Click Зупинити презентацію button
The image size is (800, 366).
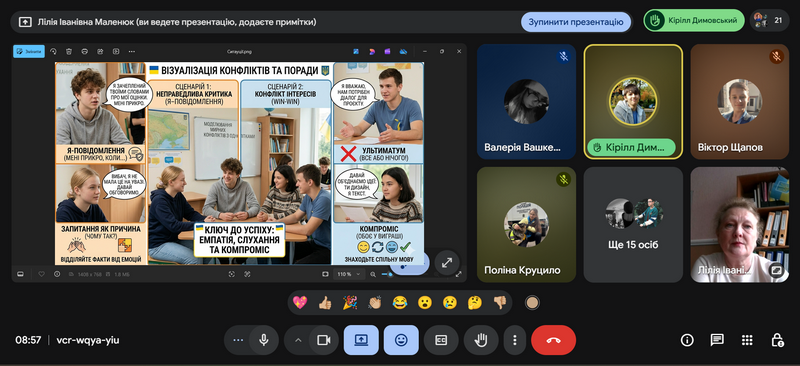576,22
